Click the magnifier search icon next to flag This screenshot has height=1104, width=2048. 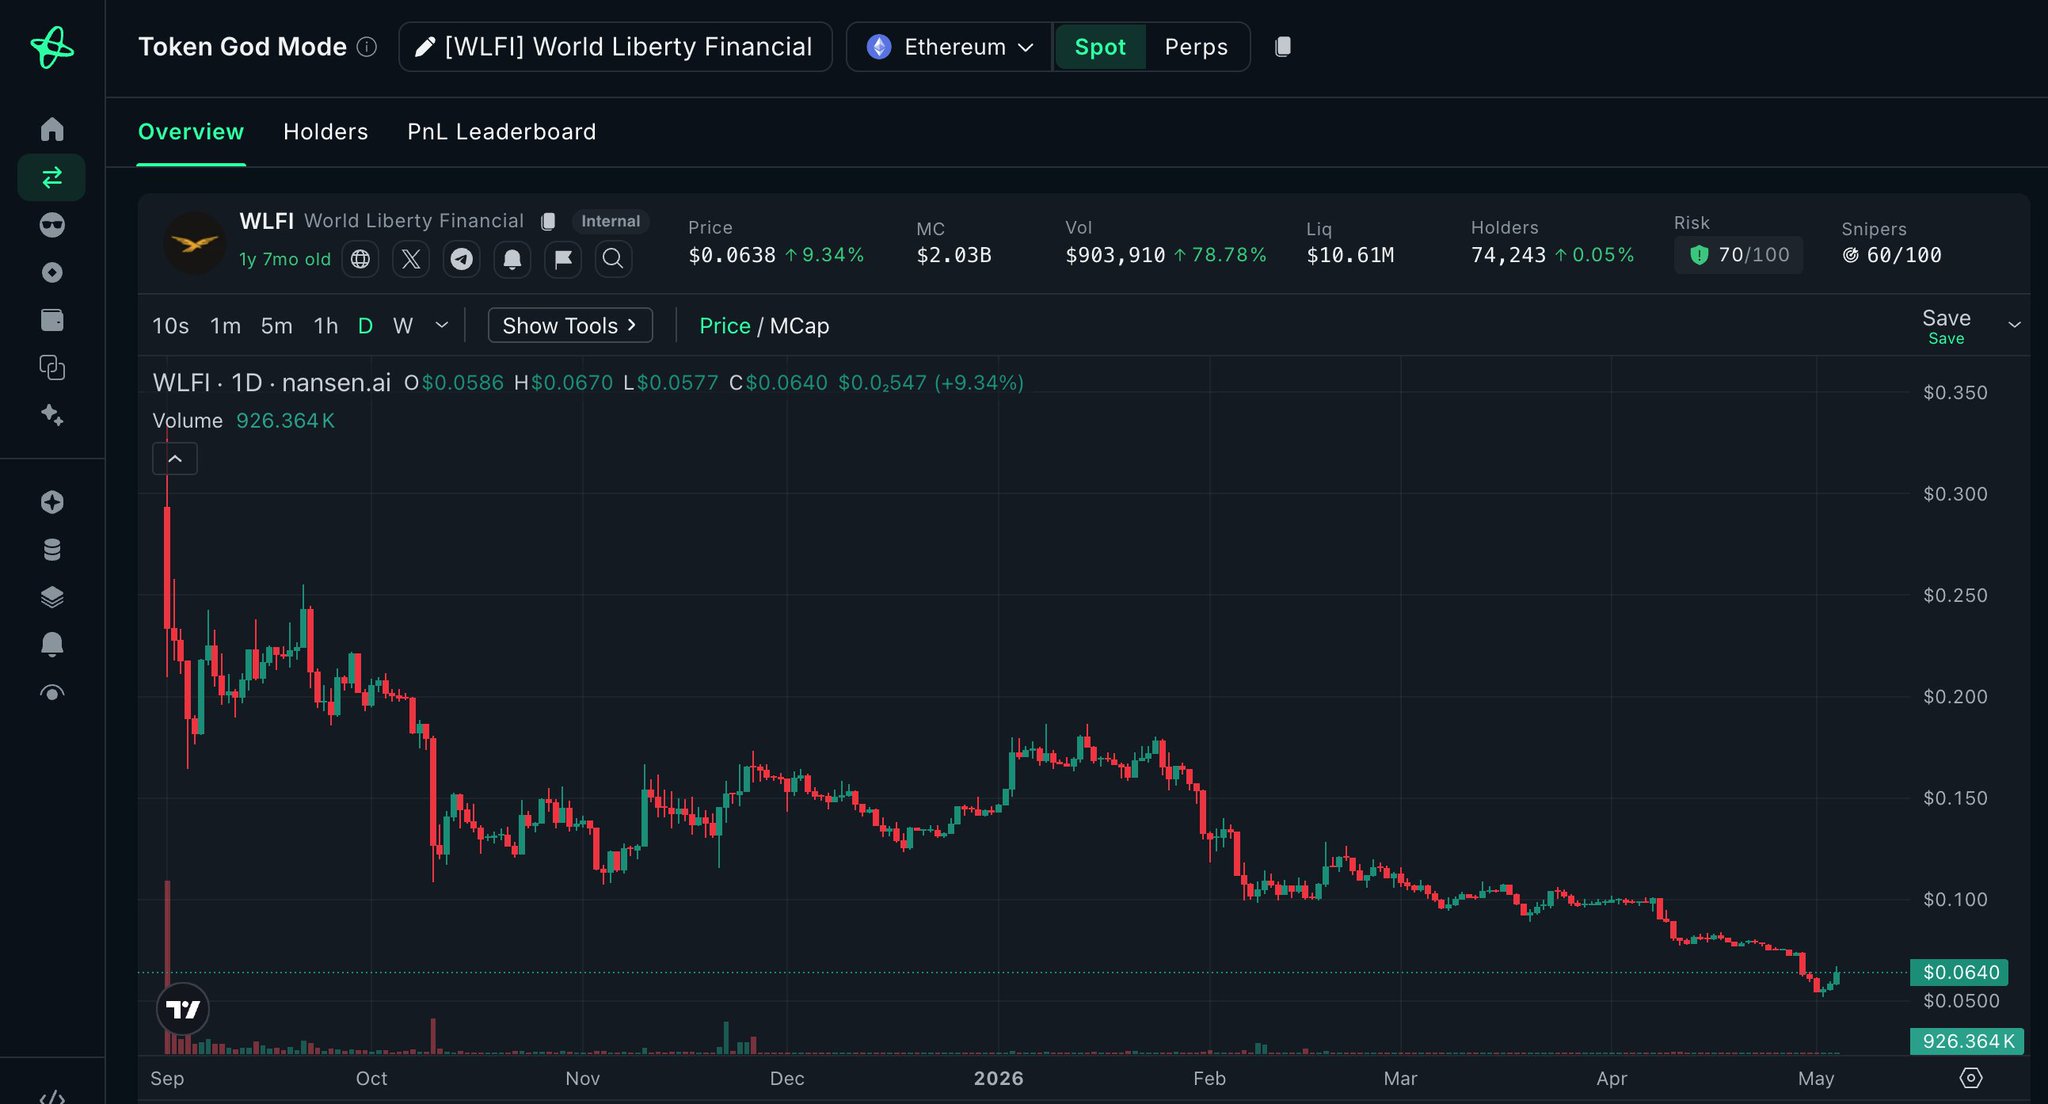pos(613,259)
